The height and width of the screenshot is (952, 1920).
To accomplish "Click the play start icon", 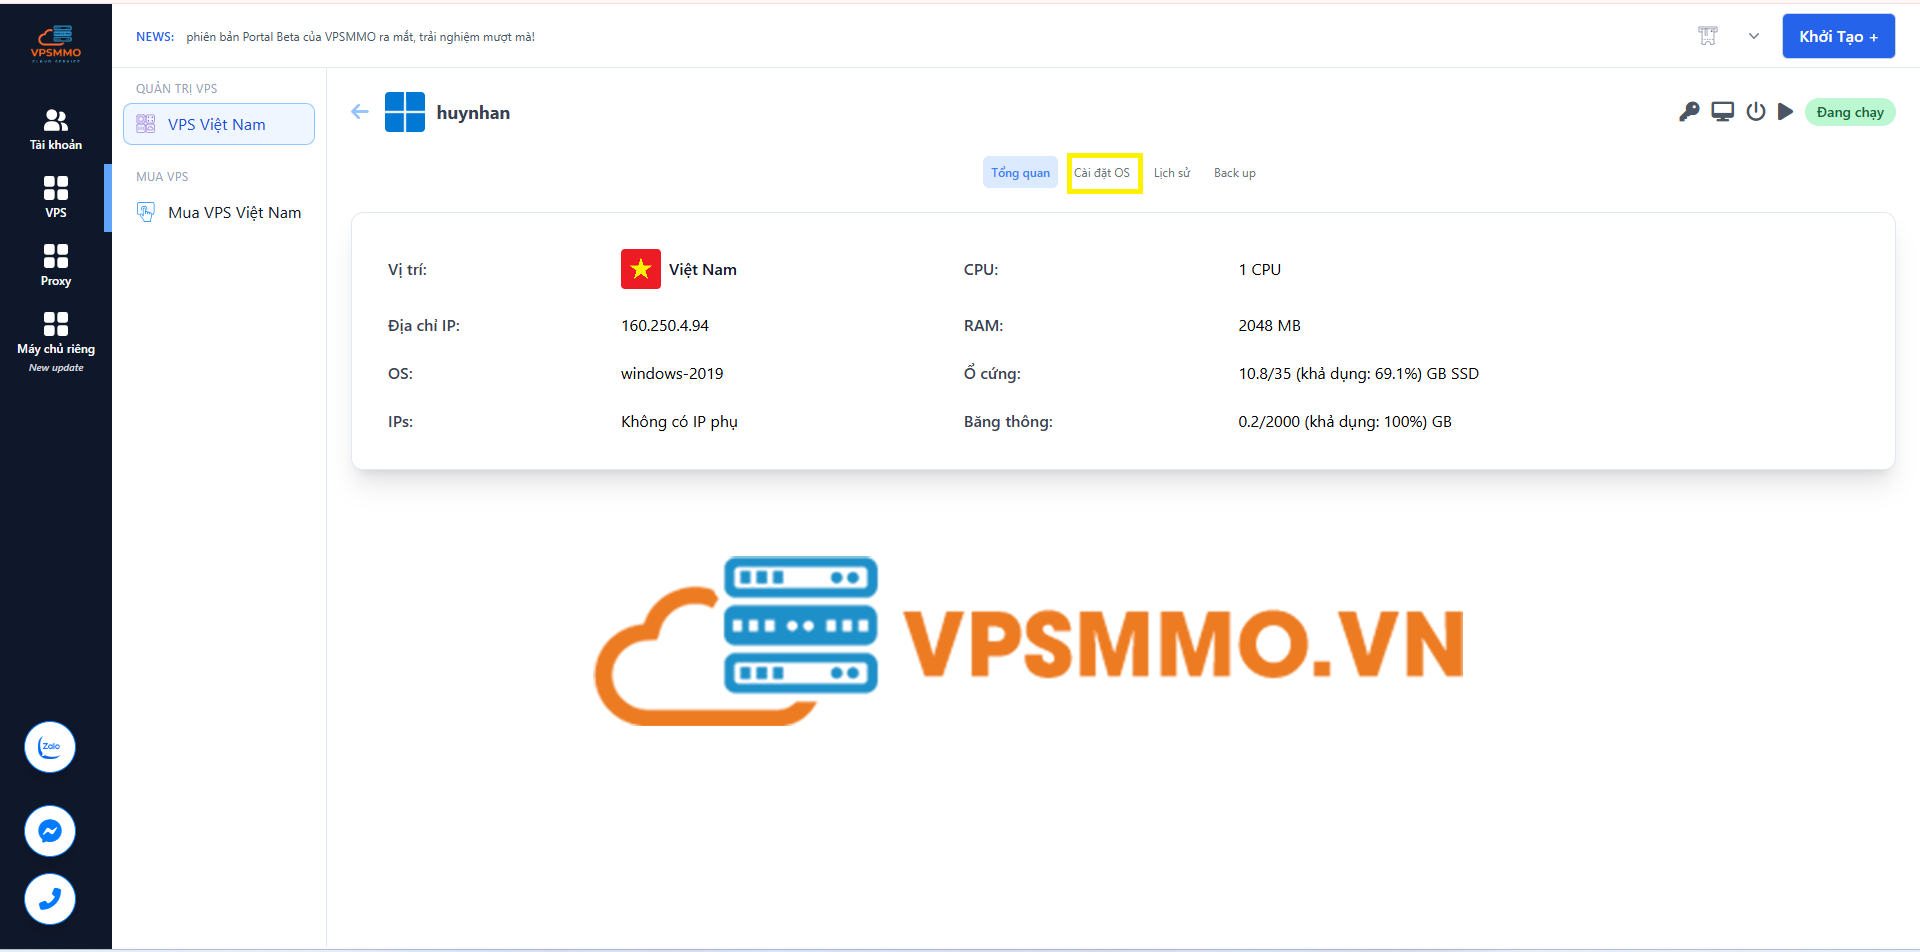I will (x=1785, y=112).
